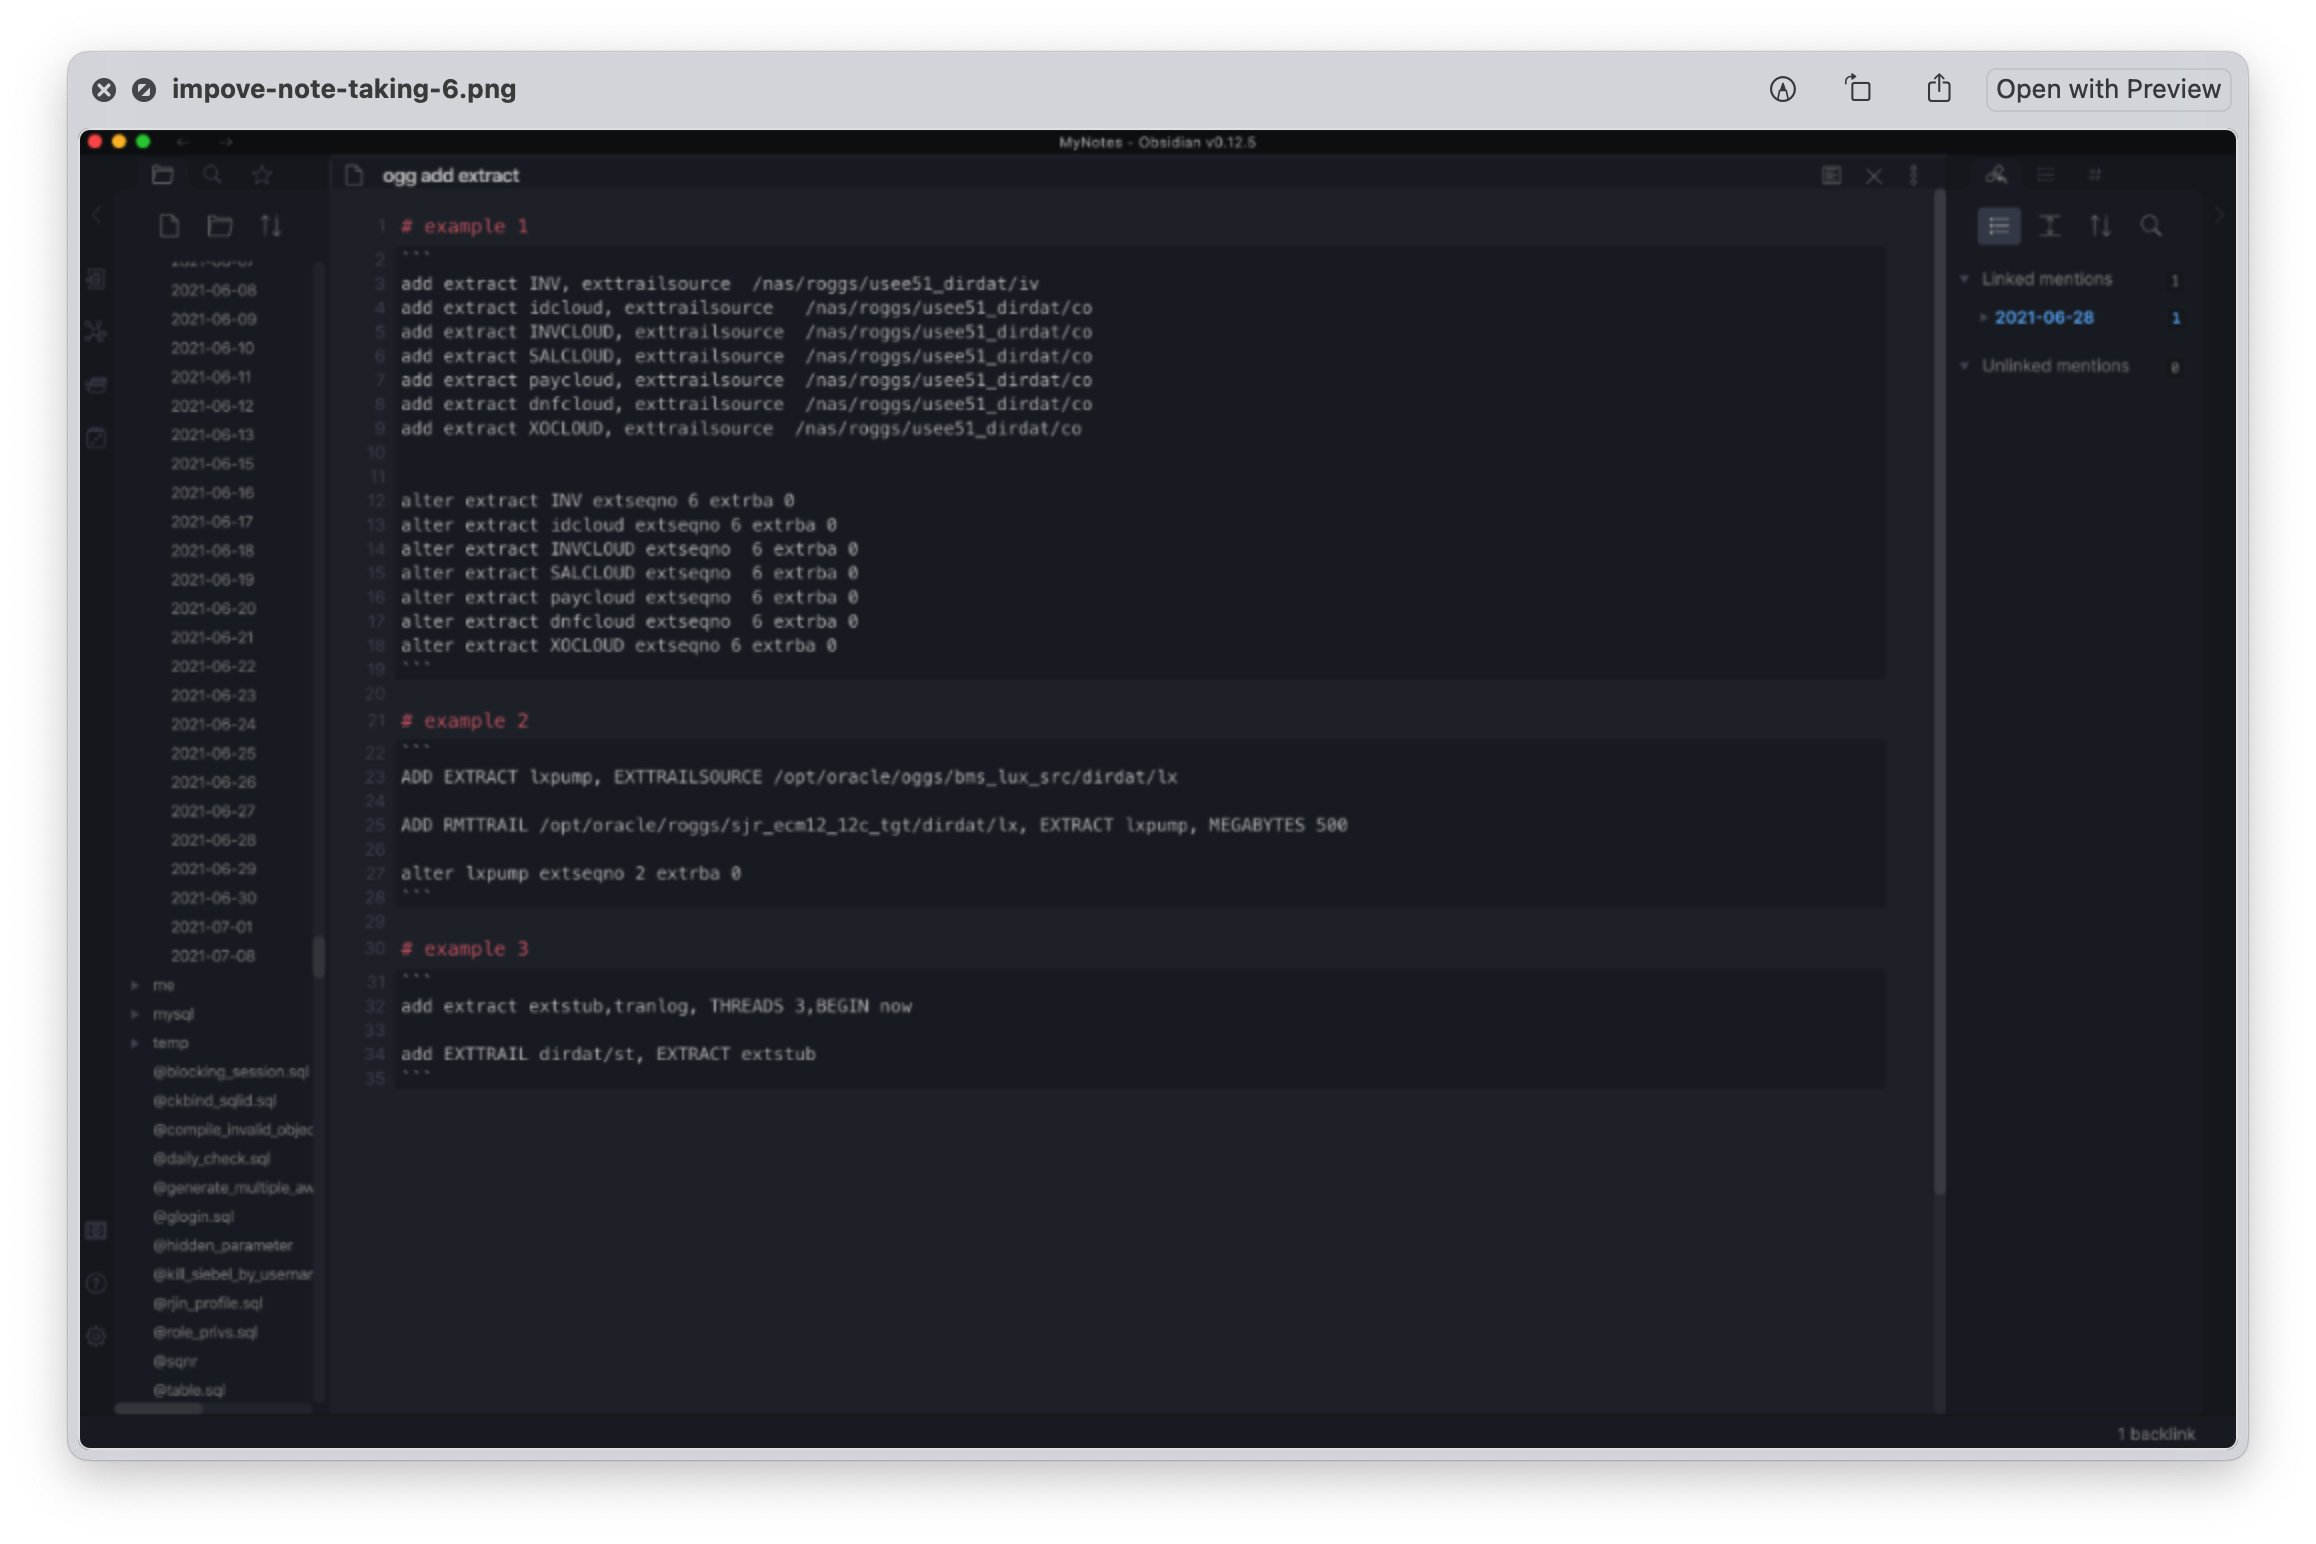Change sort order in the file explorer
Image resolution: width=2316 pixels, height=1544 pixels.
click(x=271, y=226)
